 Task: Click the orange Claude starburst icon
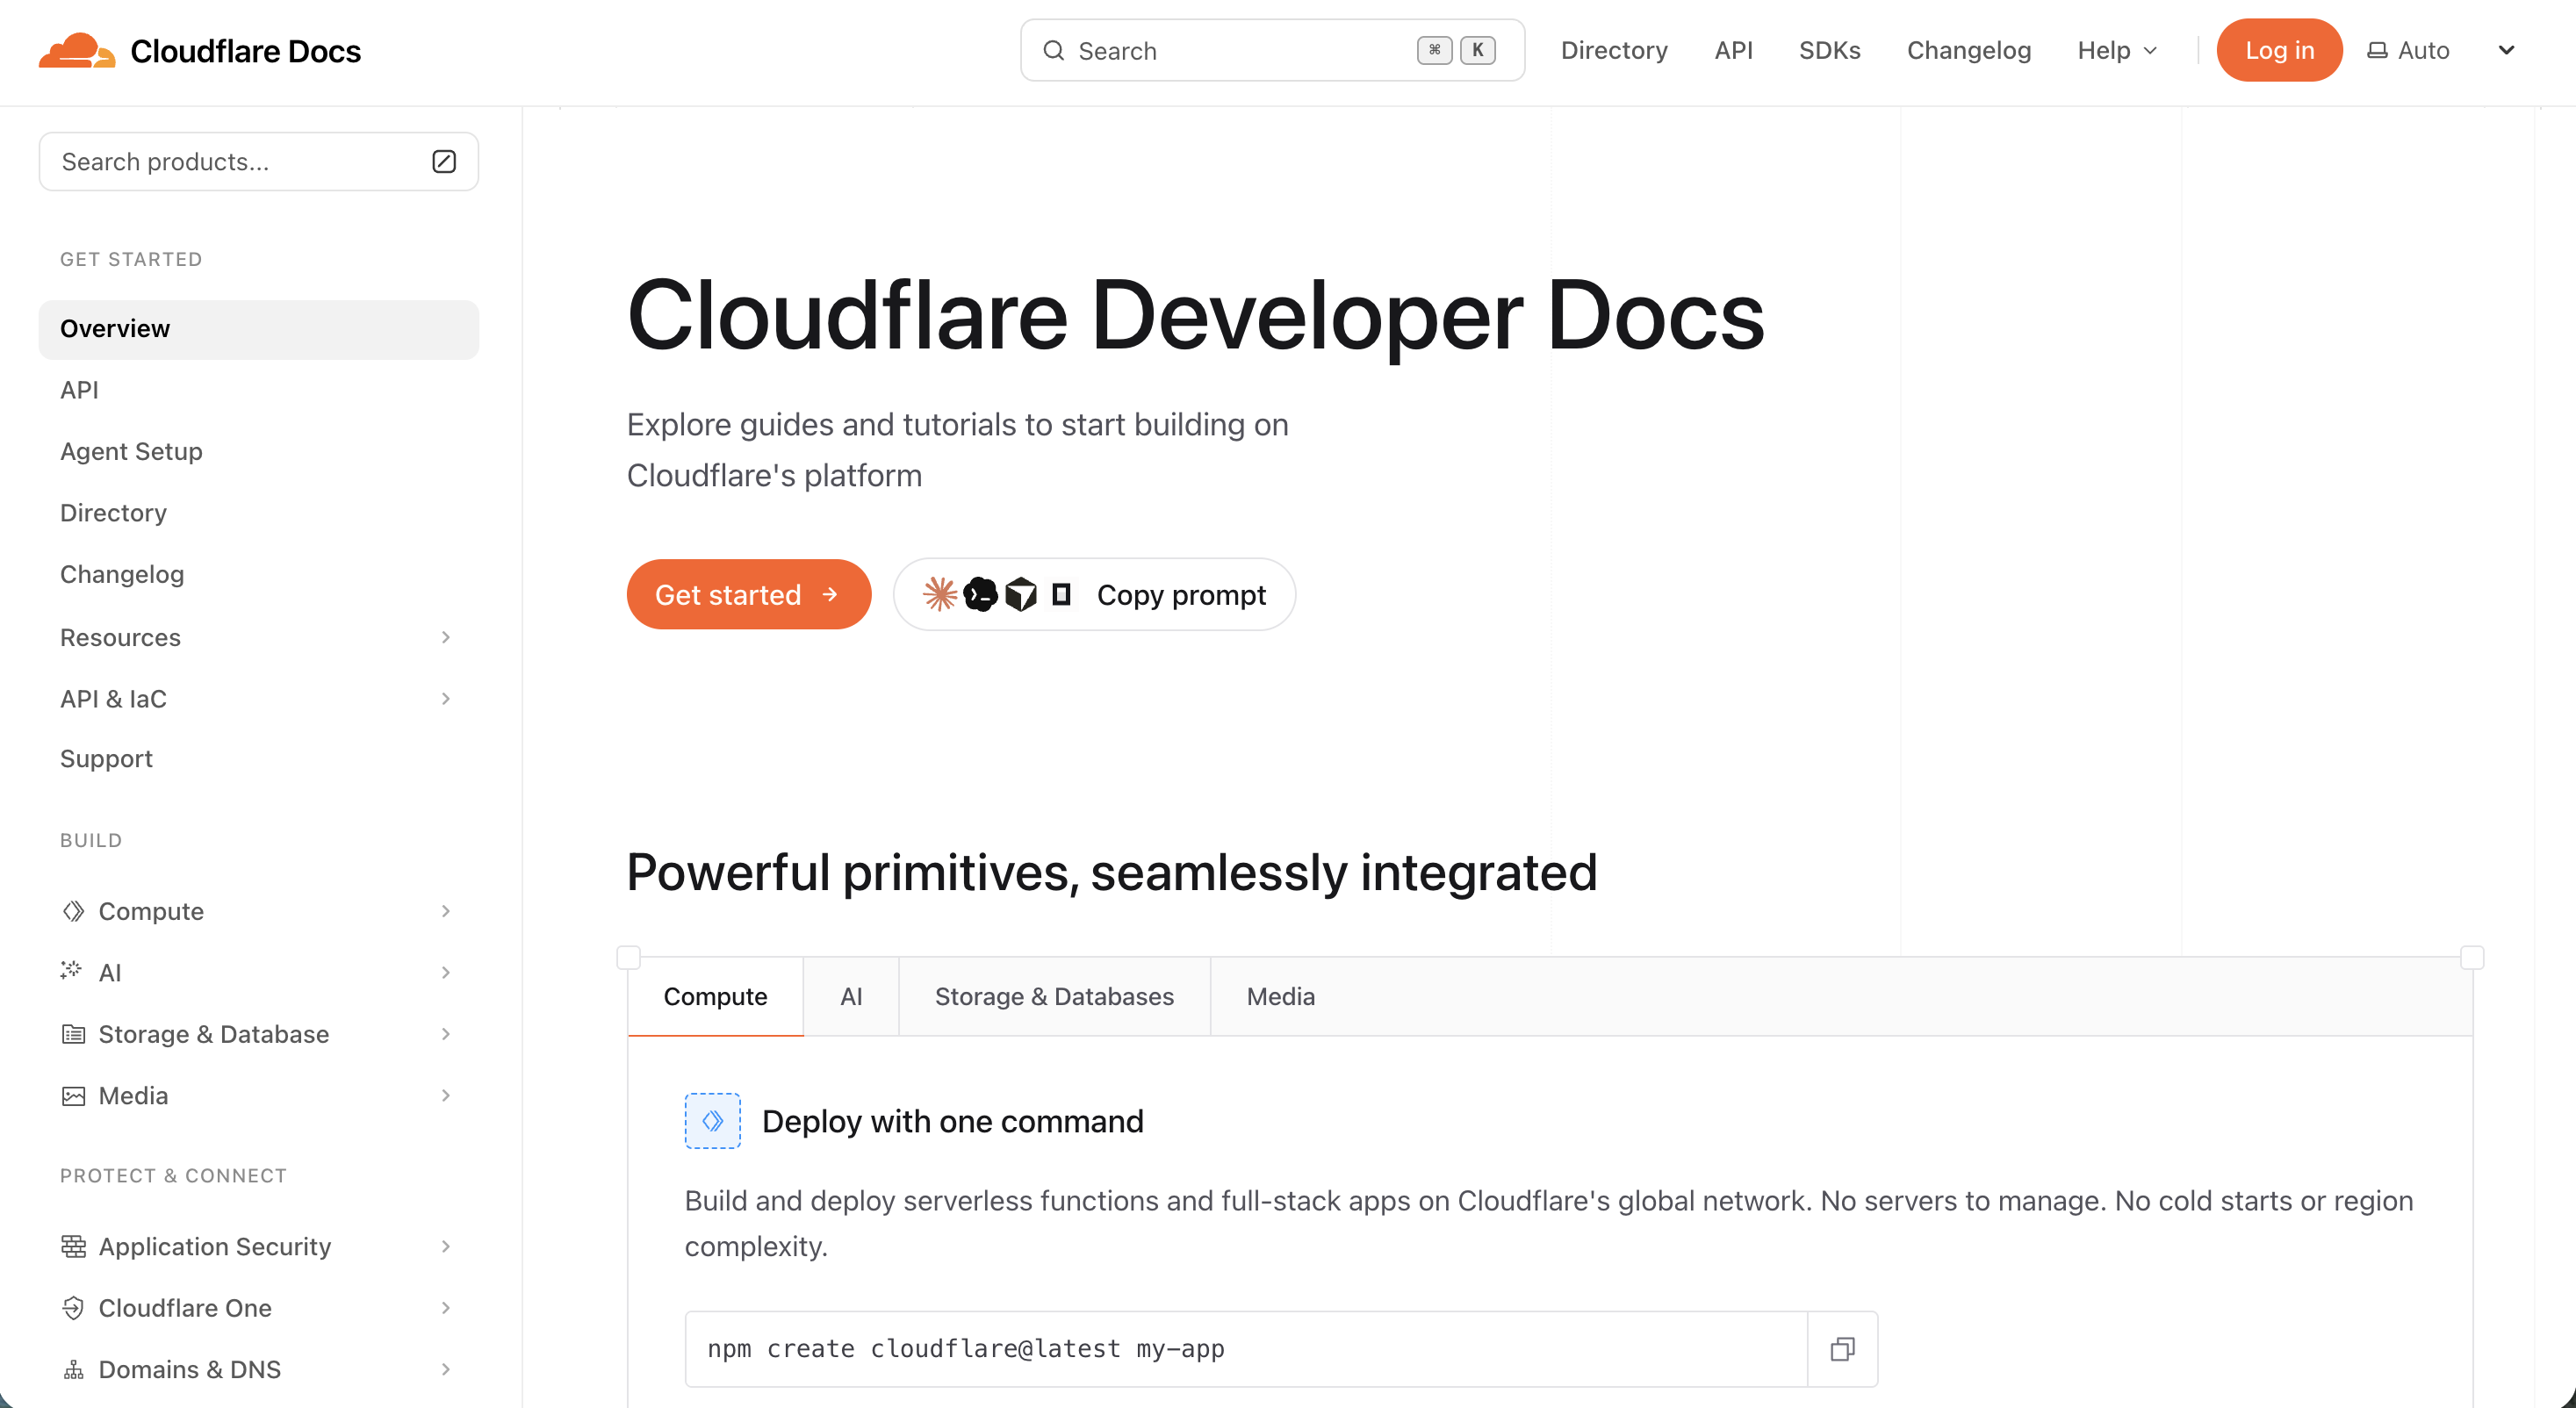point(939,594)
